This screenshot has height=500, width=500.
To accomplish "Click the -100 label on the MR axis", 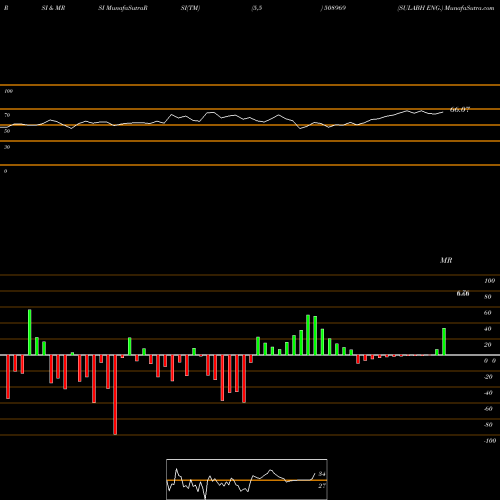I will [x=490, y=441].
